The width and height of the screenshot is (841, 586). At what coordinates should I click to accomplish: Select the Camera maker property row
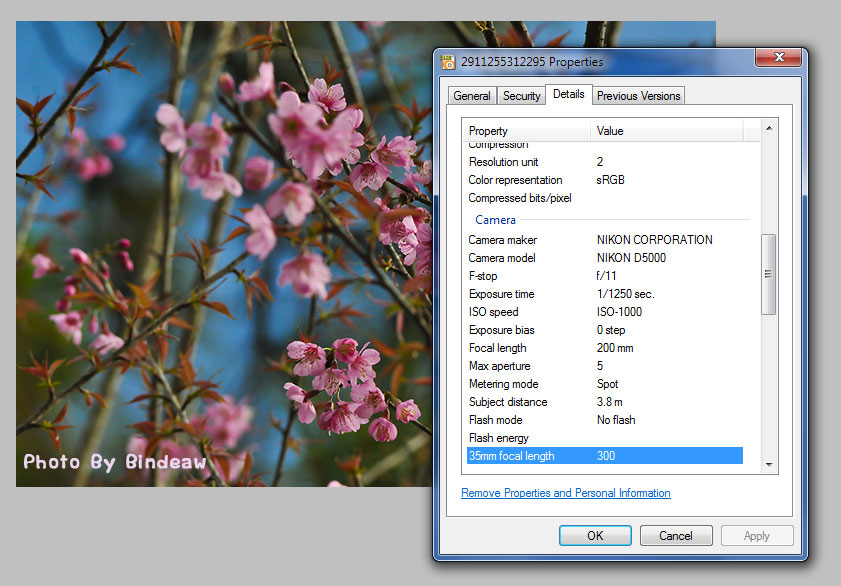coord(503,240)
